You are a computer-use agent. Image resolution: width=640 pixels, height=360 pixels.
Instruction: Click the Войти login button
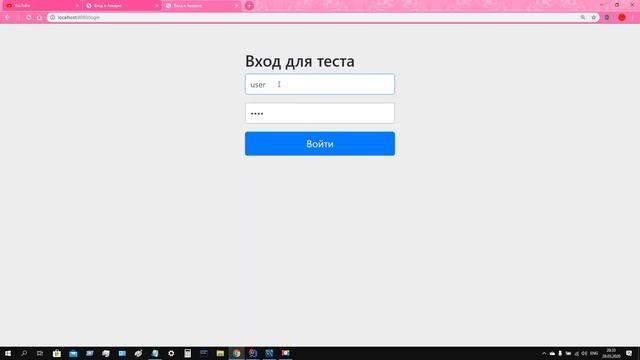[x=320, y=144]
